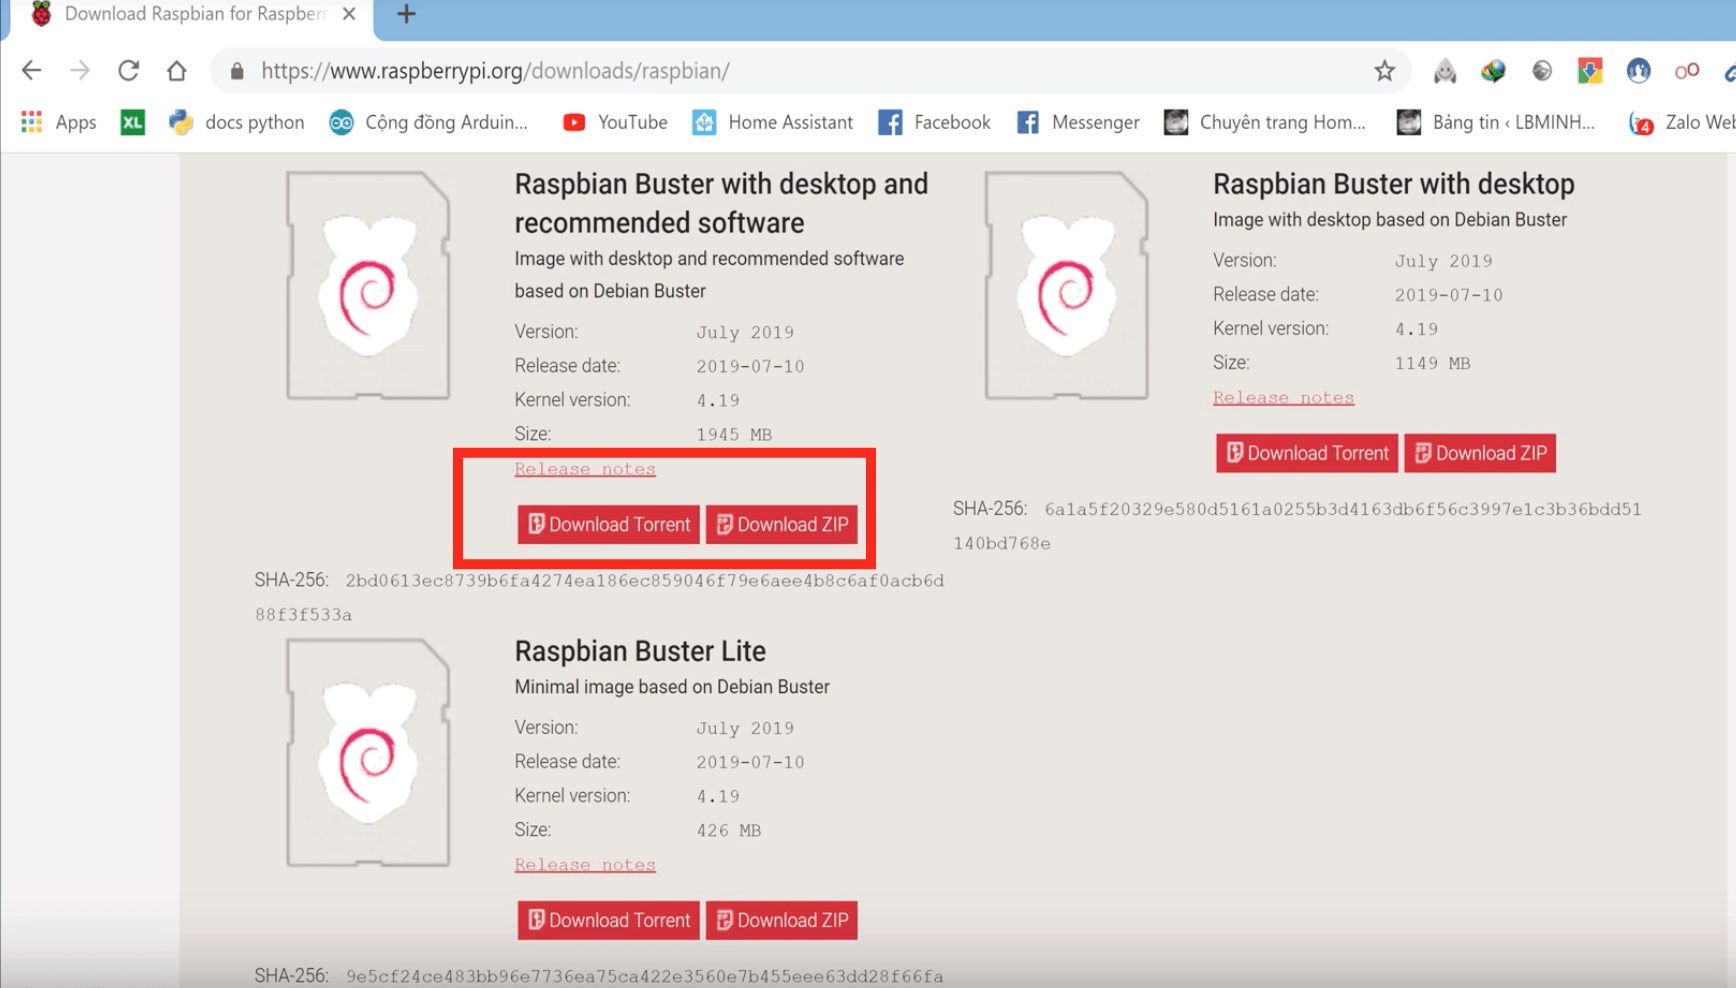Open Release notes for Raspbian Buster Lite
Image resolution: width=1736 pixels, height=988 pixels.
(585, 865)
